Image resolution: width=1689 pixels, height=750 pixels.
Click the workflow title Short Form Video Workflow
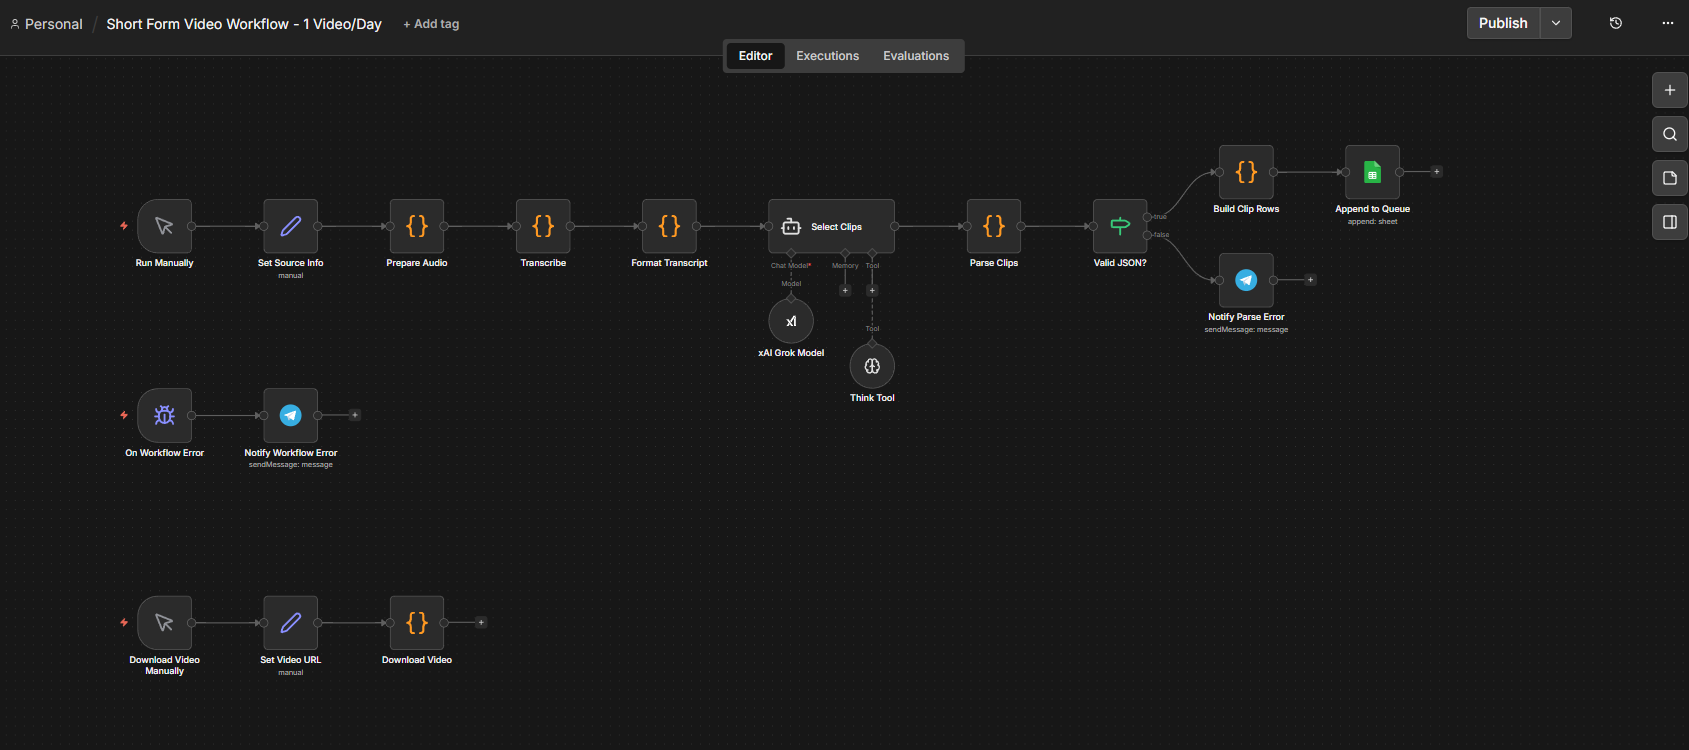tap(244, 24)
